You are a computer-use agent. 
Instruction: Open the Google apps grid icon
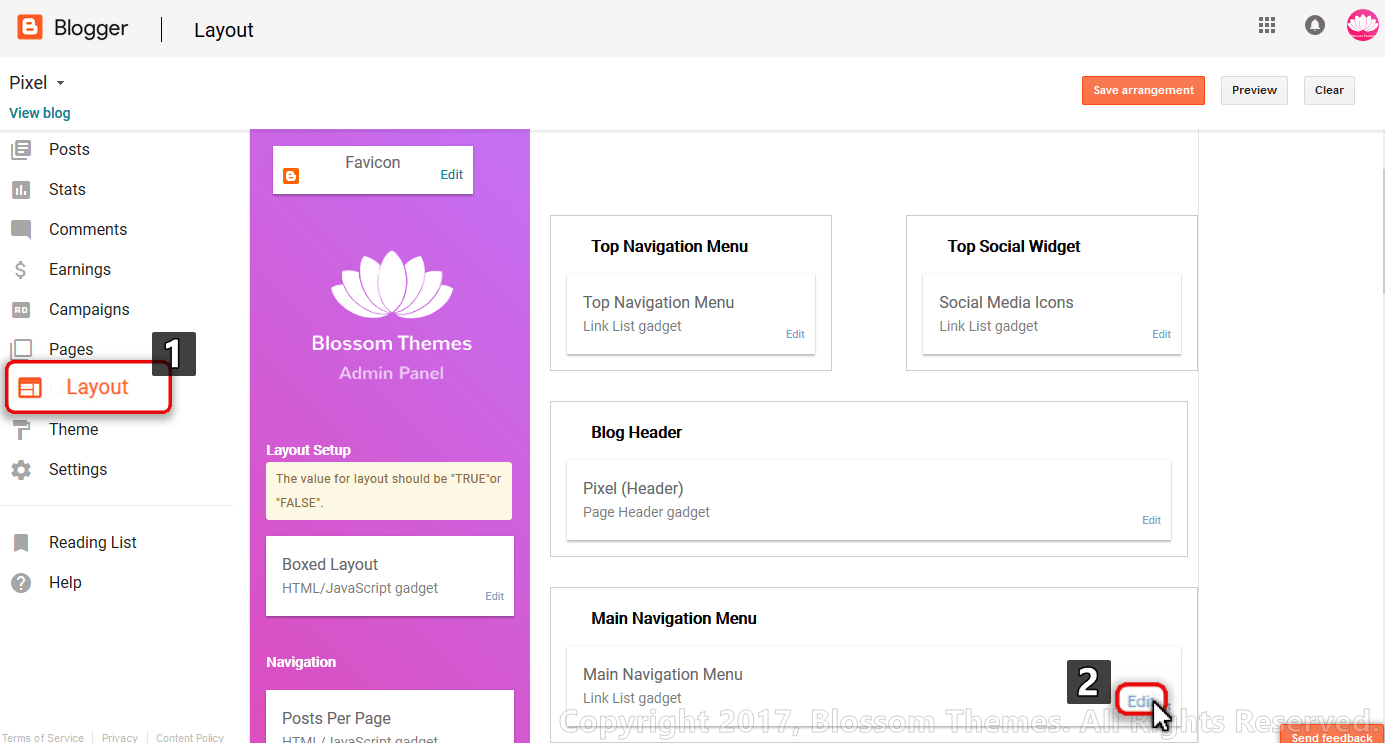click(1267, 26)
